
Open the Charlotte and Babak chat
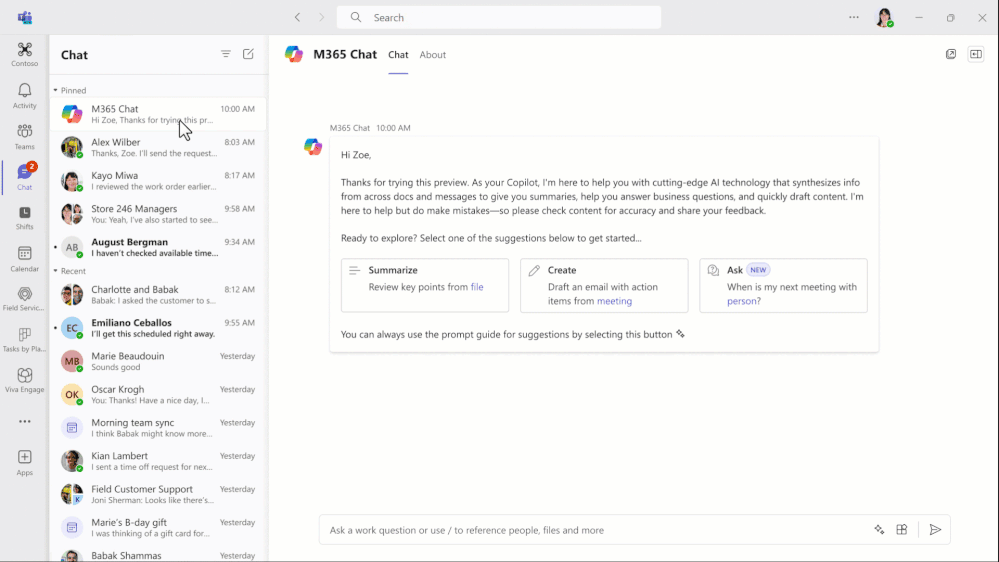[x=158, y=294]
